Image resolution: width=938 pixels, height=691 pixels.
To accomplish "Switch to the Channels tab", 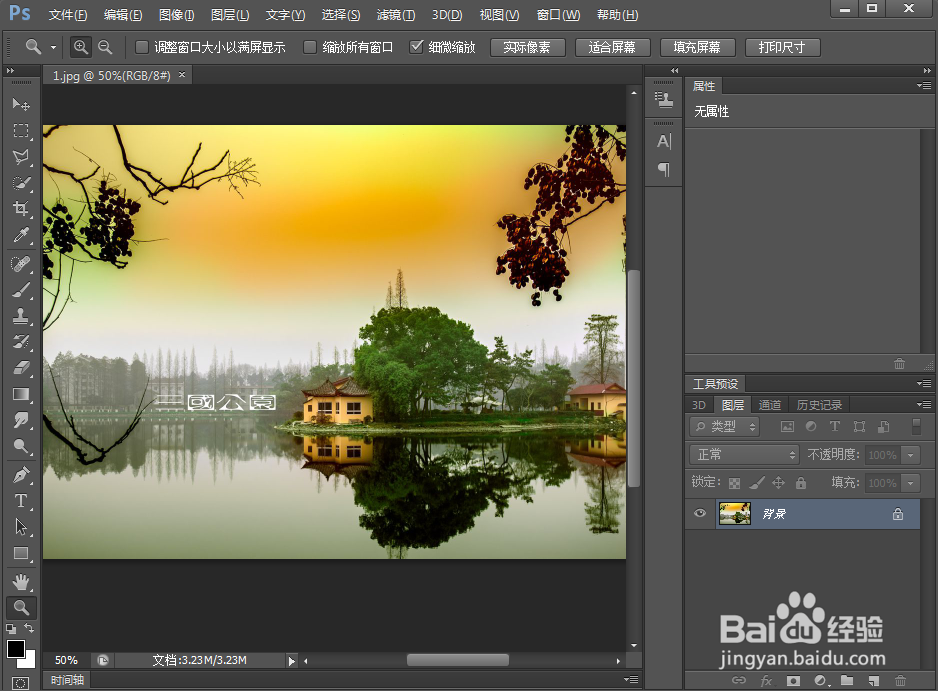I will tap(770, 405).
